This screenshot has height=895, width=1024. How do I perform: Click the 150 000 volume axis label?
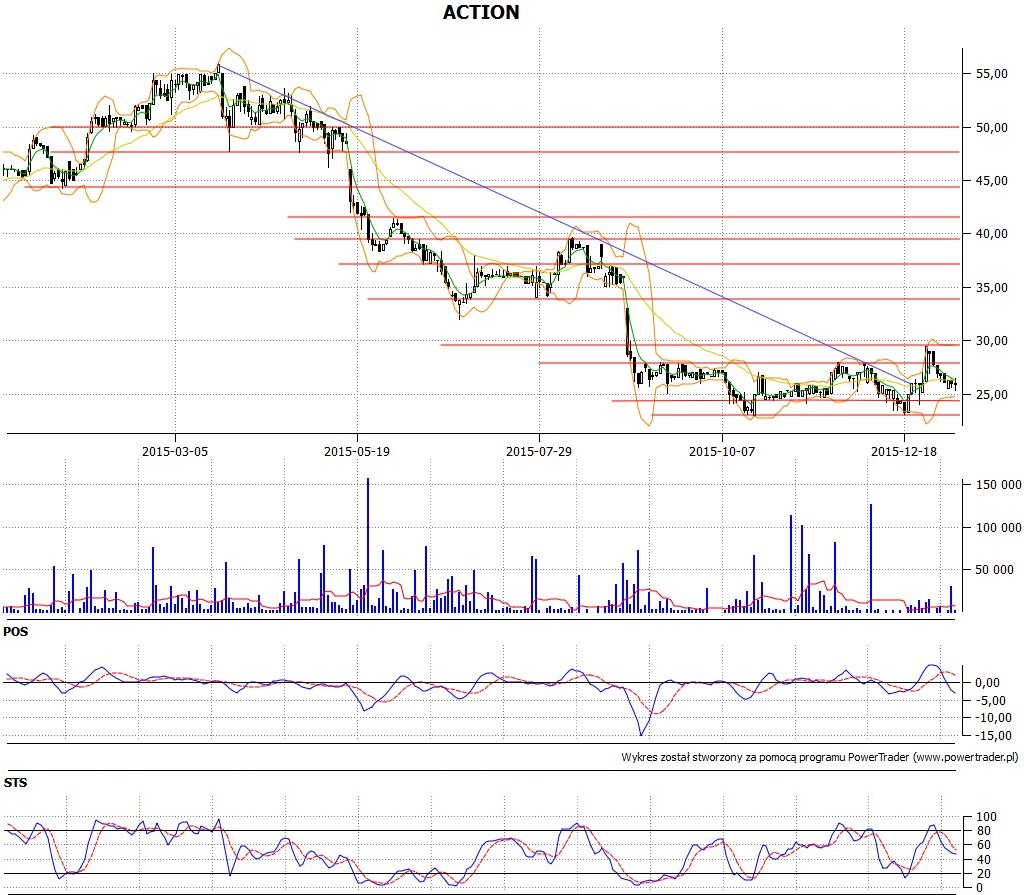999,485
